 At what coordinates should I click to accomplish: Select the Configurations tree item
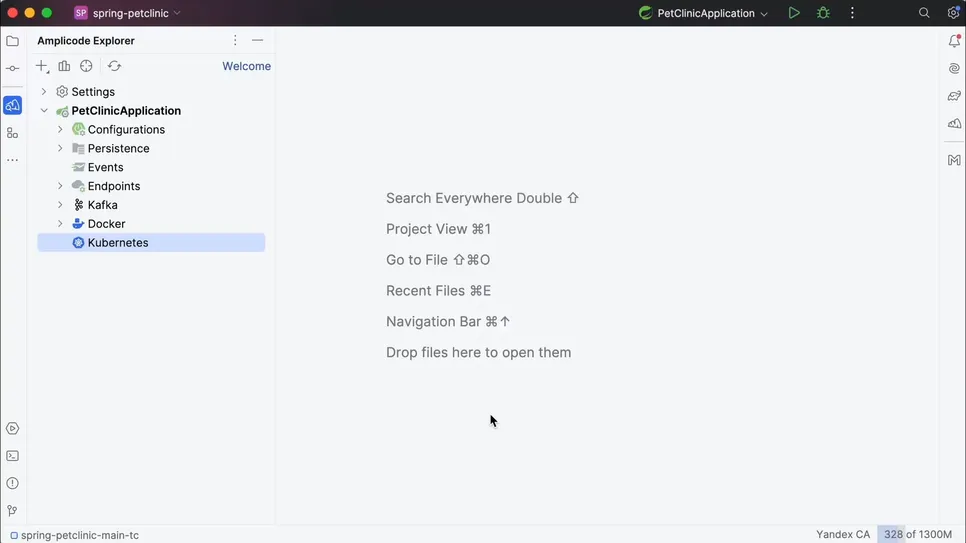pyautogui.click(x=126, y=129)
